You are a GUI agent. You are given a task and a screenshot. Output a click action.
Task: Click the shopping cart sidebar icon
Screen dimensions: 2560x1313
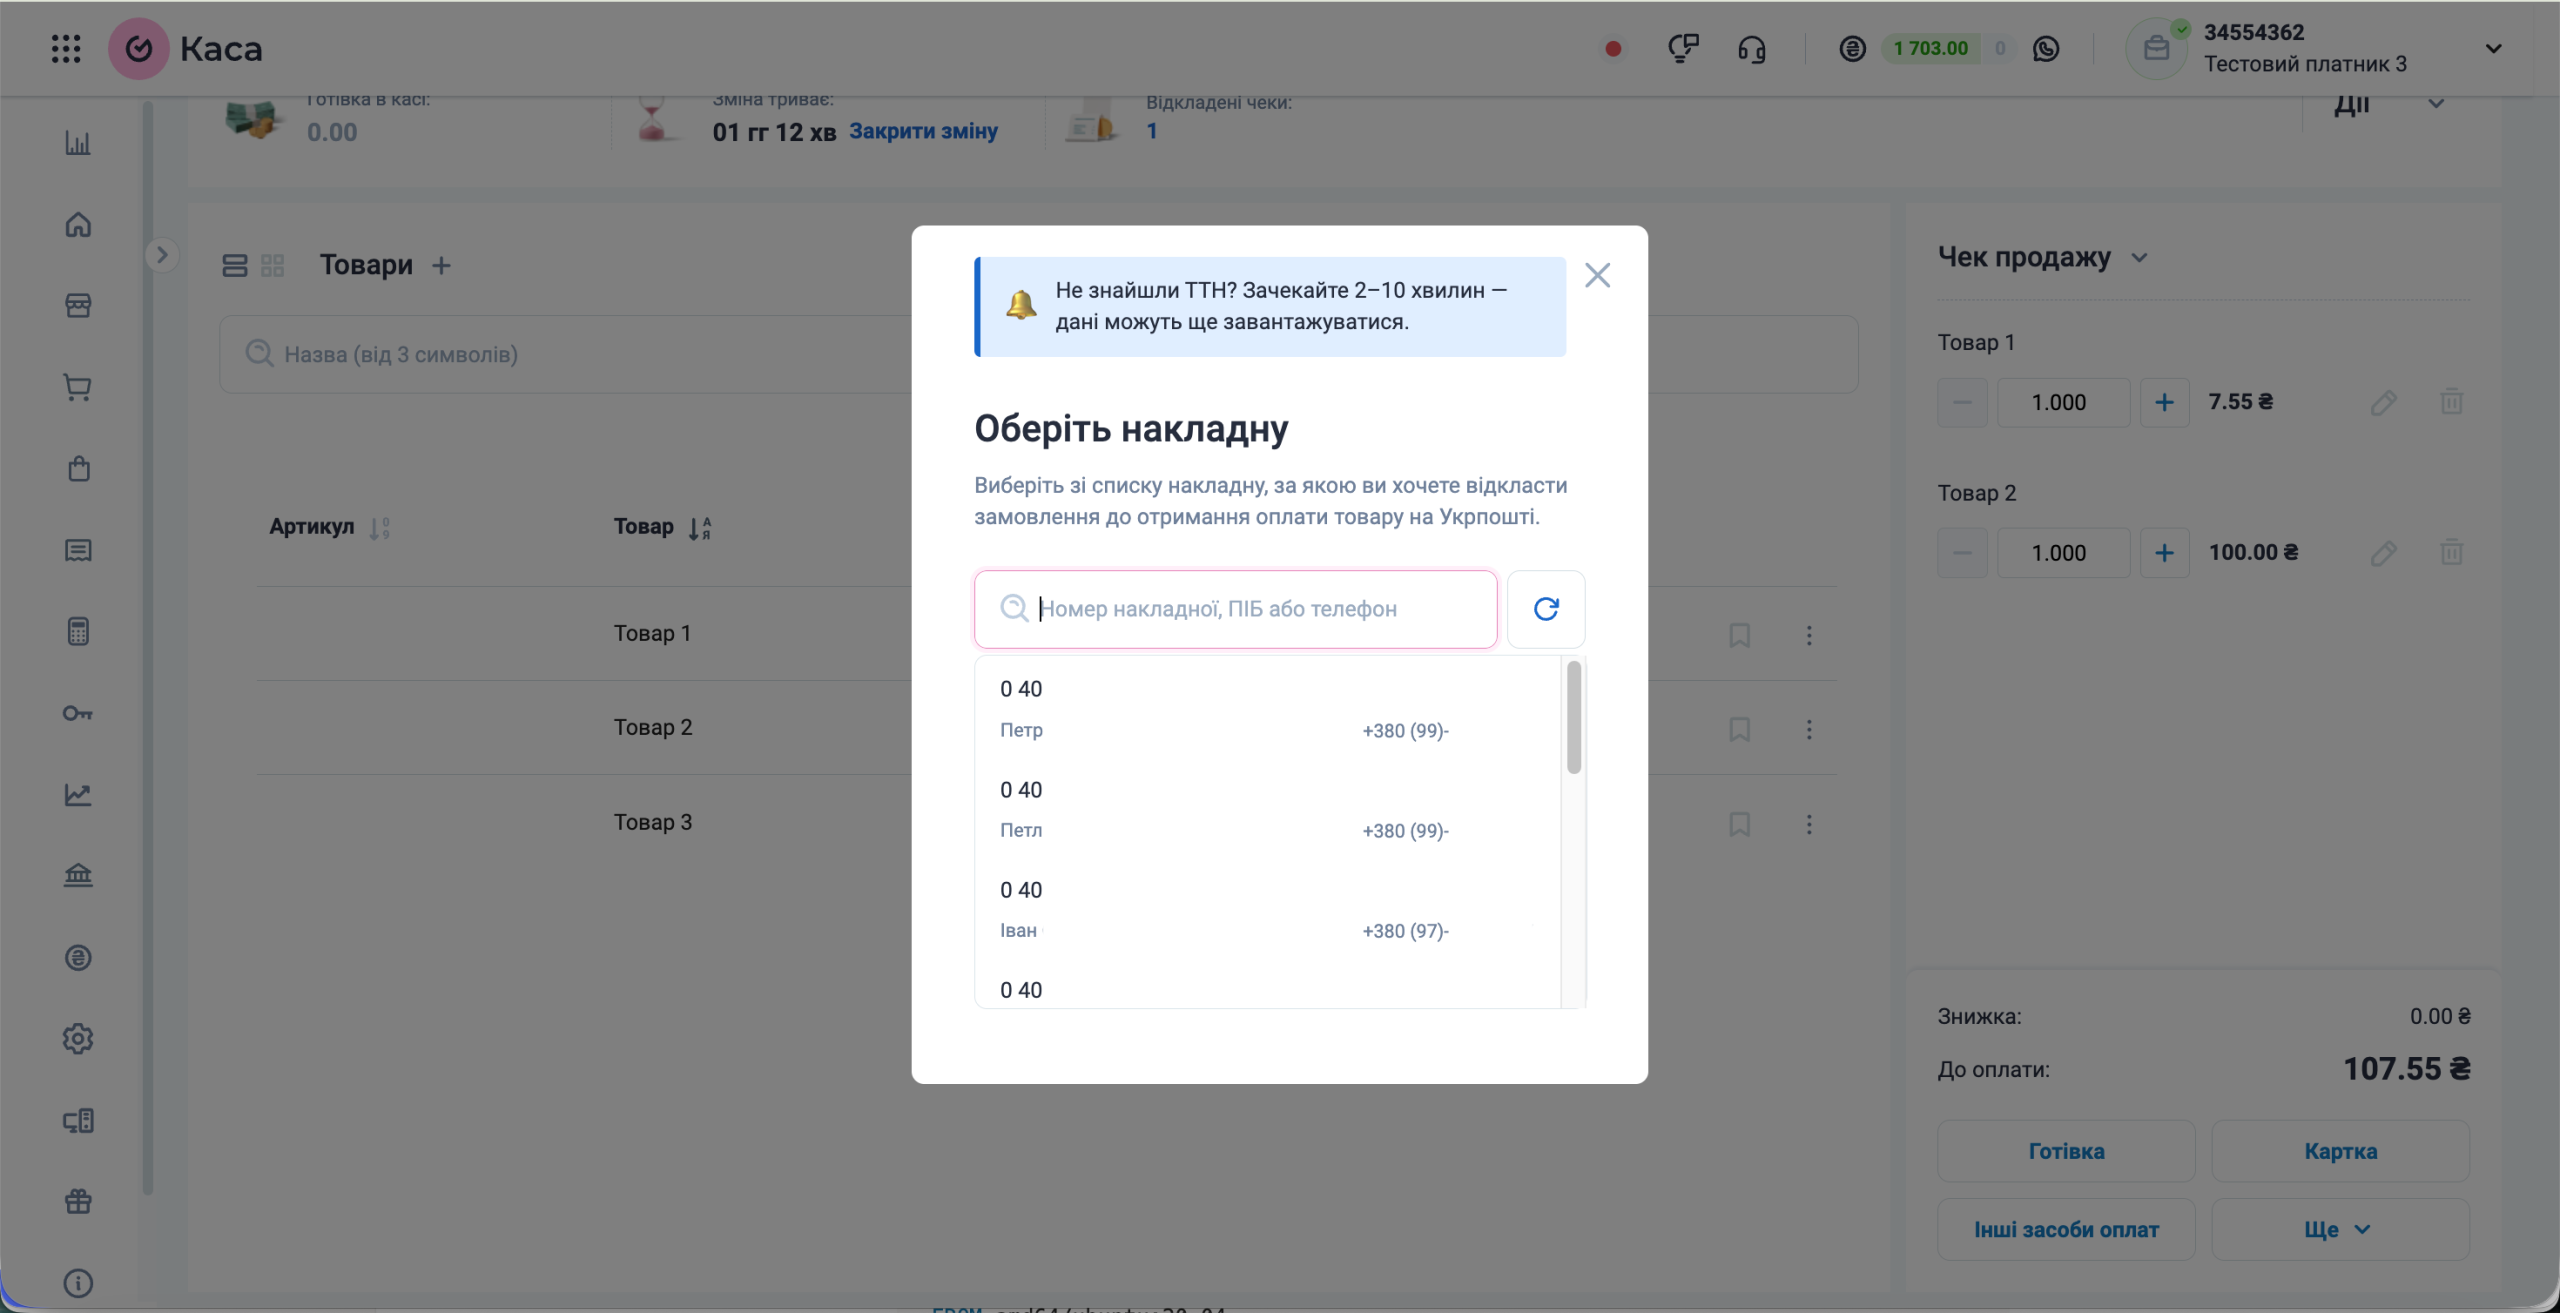[x=78, y=387]
